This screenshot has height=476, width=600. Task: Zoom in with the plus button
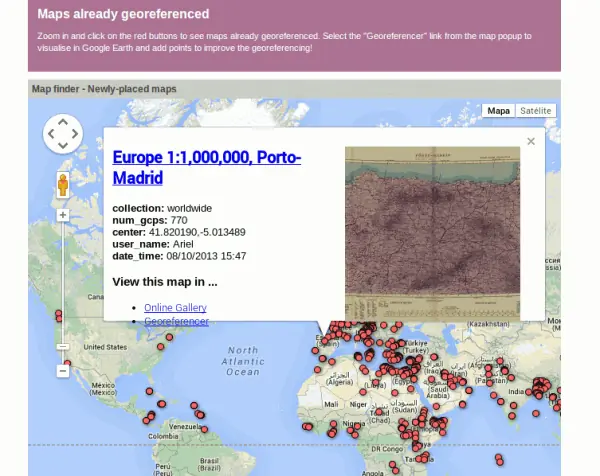click(x=63, y=215)
